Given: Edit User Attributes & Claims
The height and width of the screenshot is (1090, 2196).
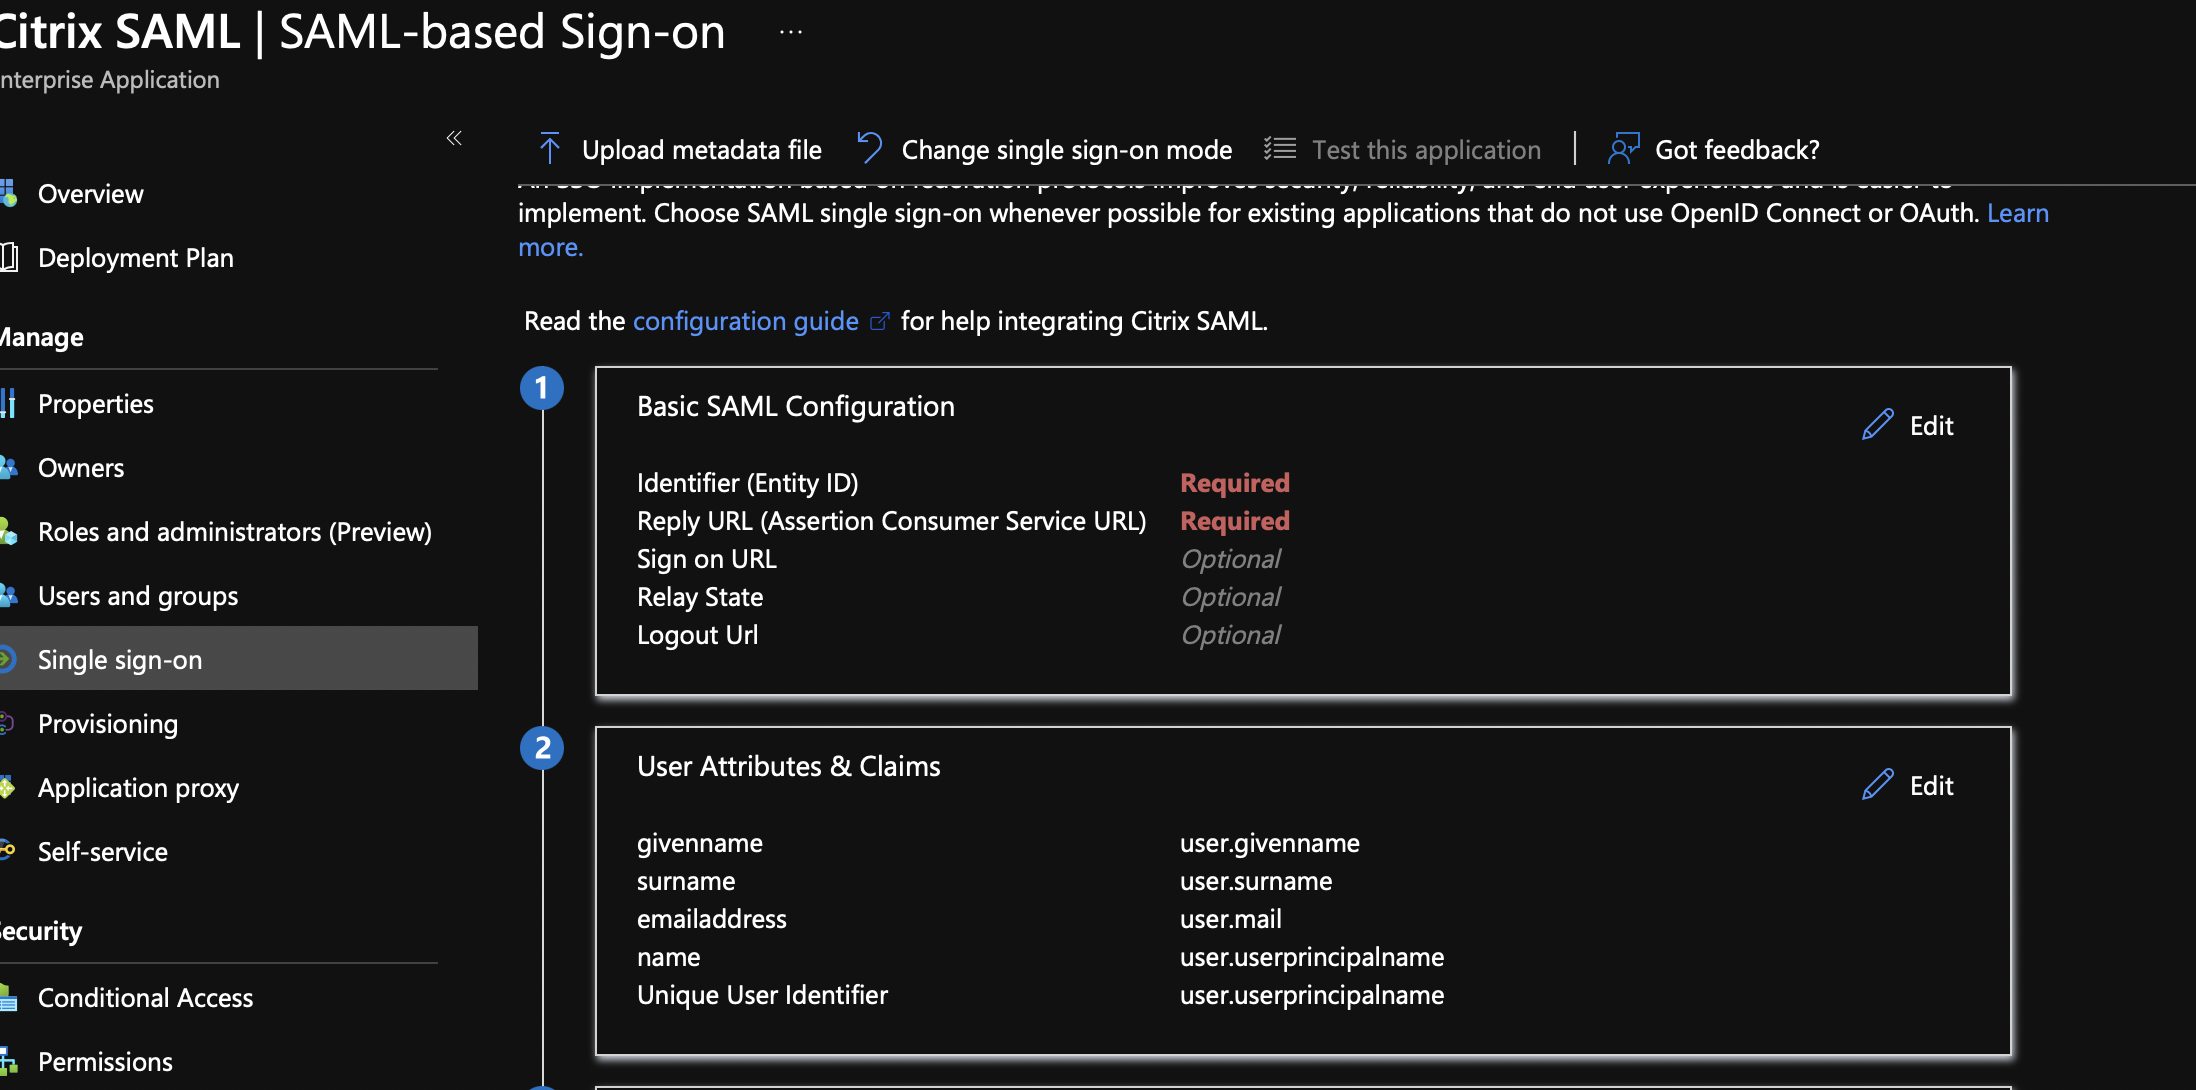Looking at the screenshot, I should coord(1931,786).
